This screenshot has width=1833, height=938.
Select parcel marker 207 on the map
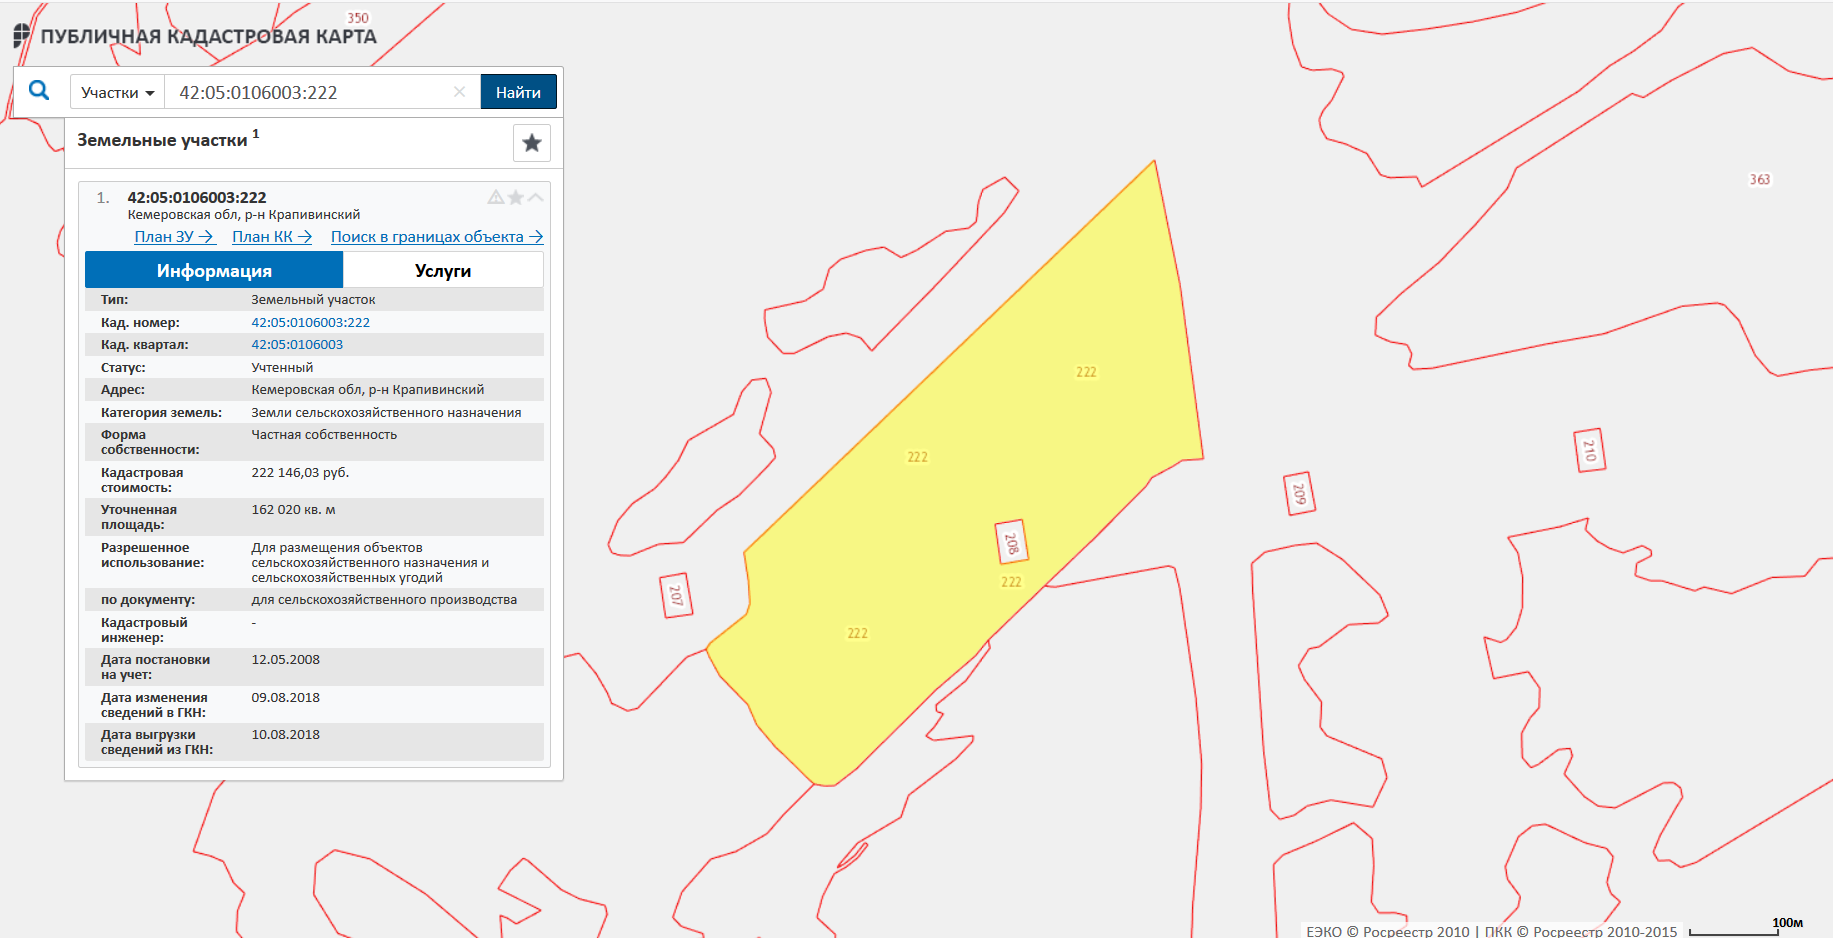pos(676,596)
